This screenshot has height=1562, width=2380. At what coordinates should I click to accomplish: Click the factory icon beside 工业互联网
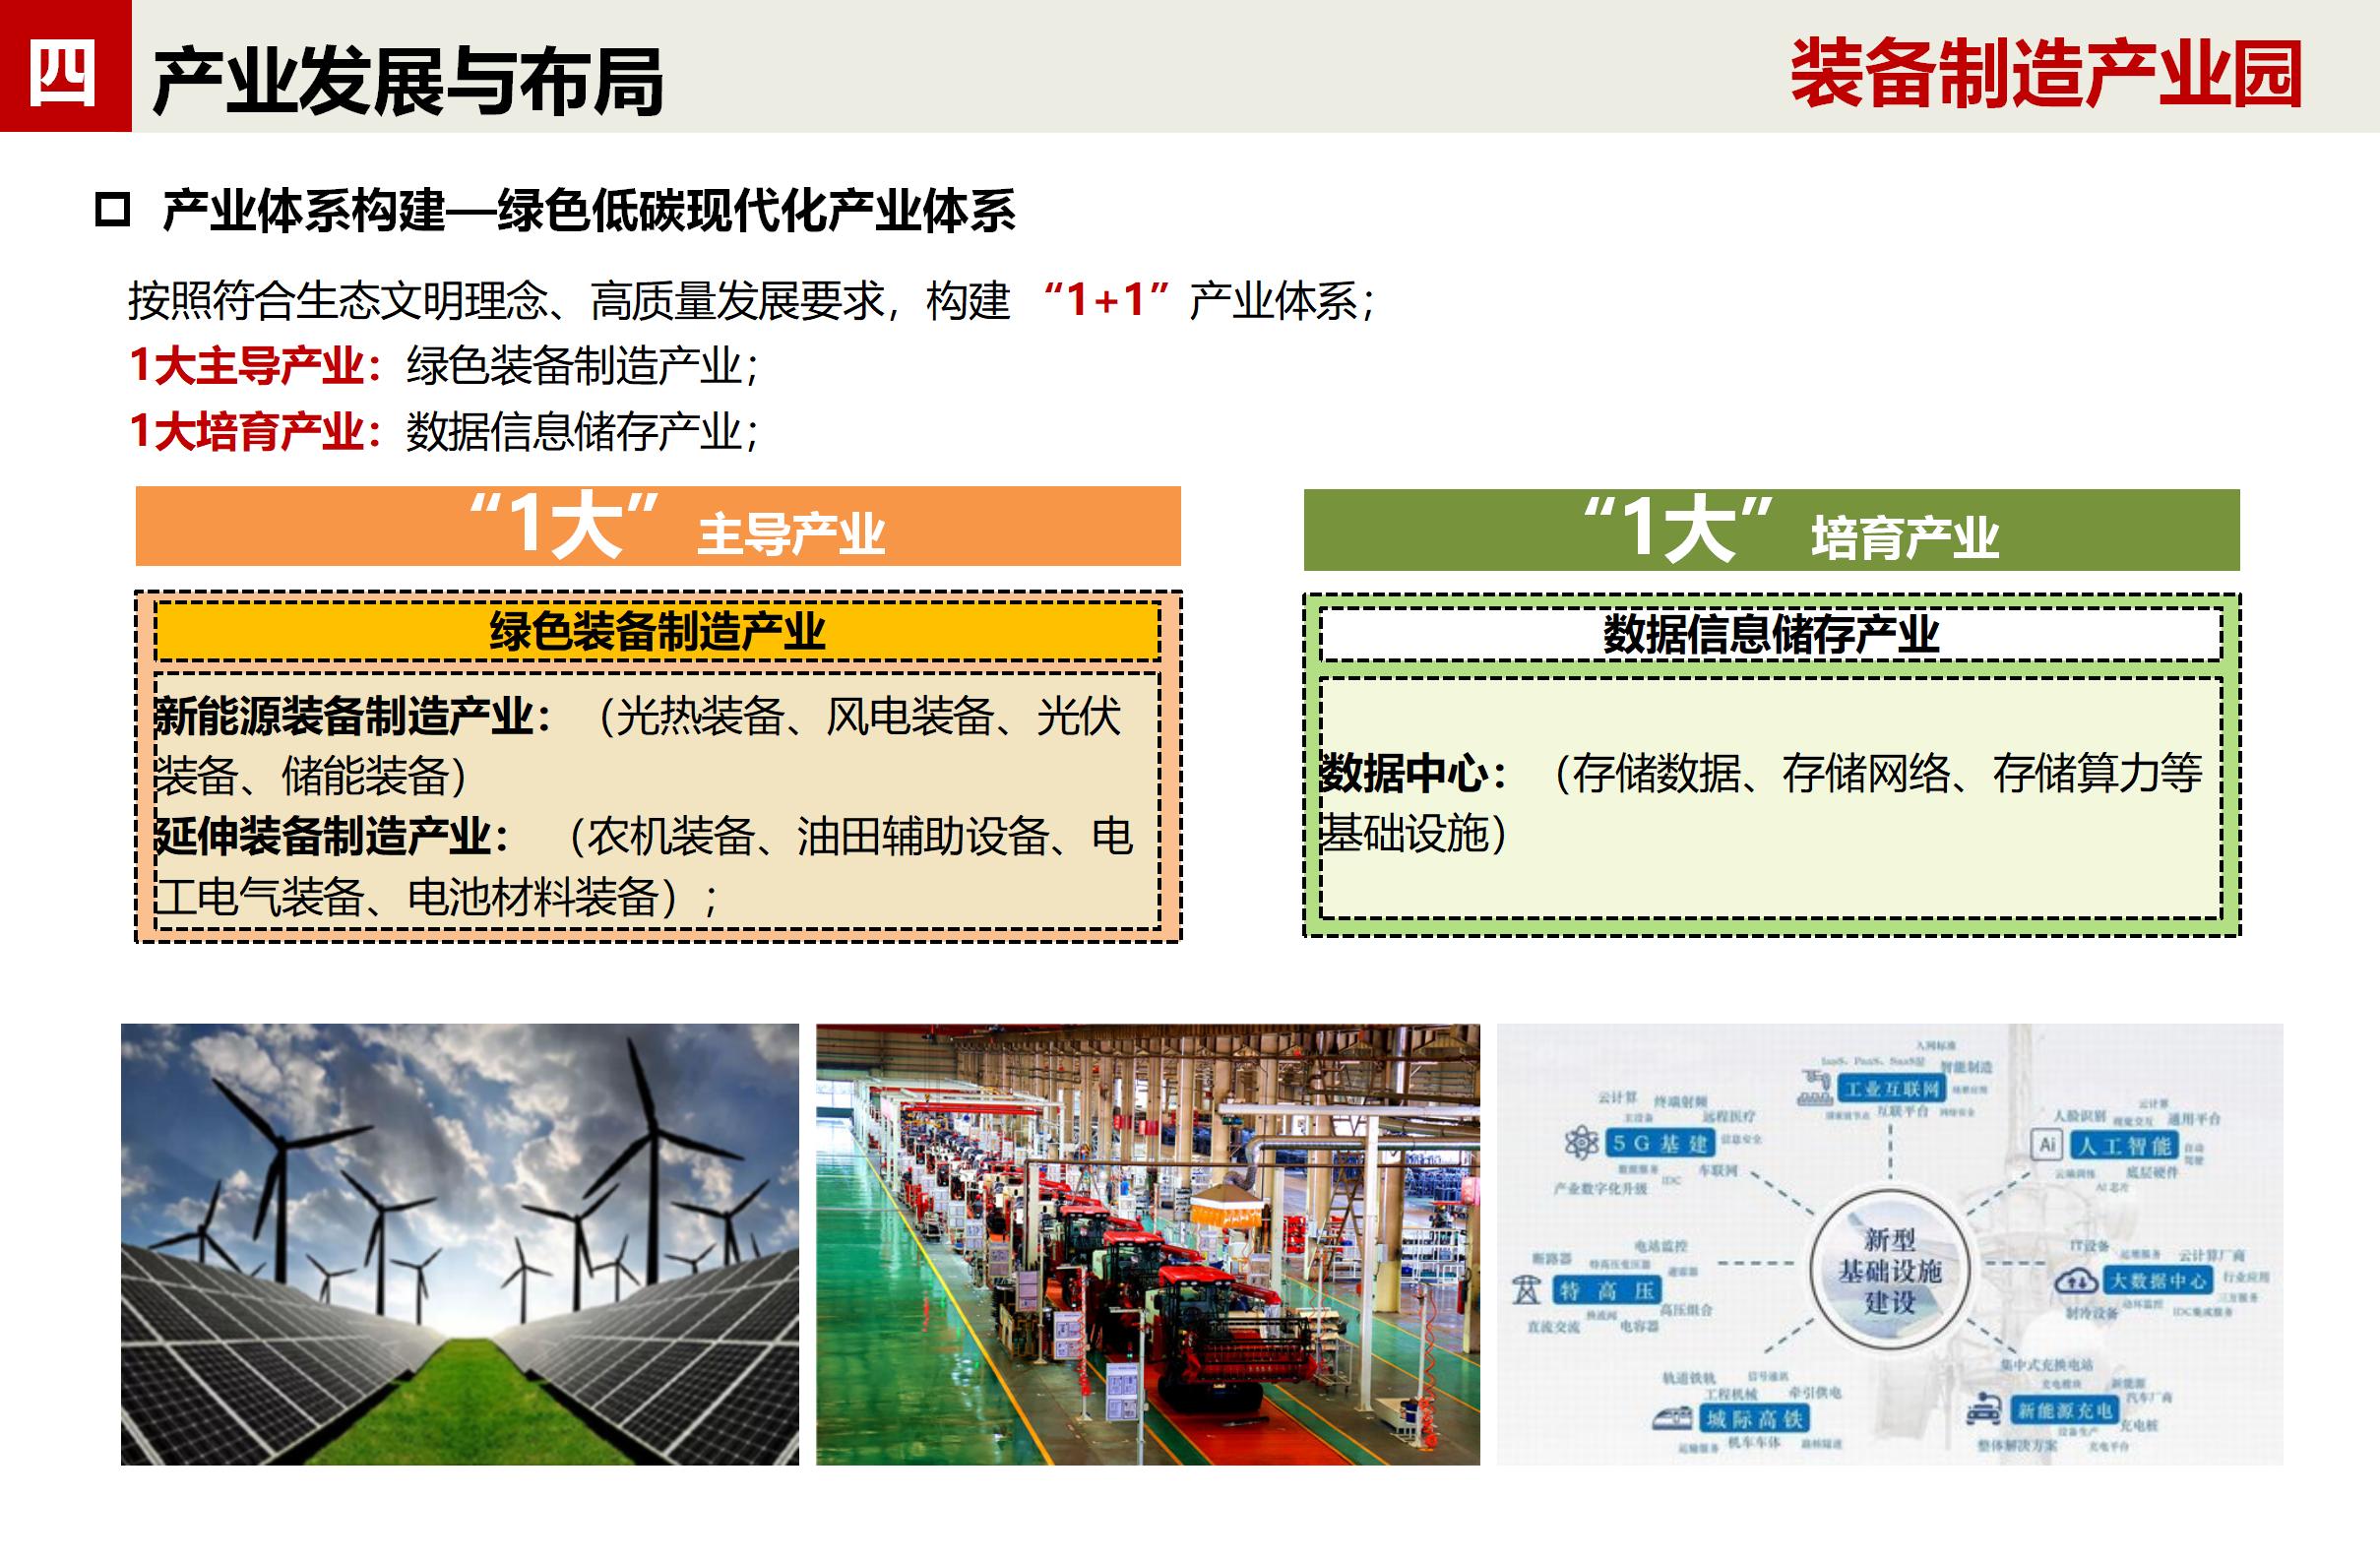click(x=1815, y=1088)
